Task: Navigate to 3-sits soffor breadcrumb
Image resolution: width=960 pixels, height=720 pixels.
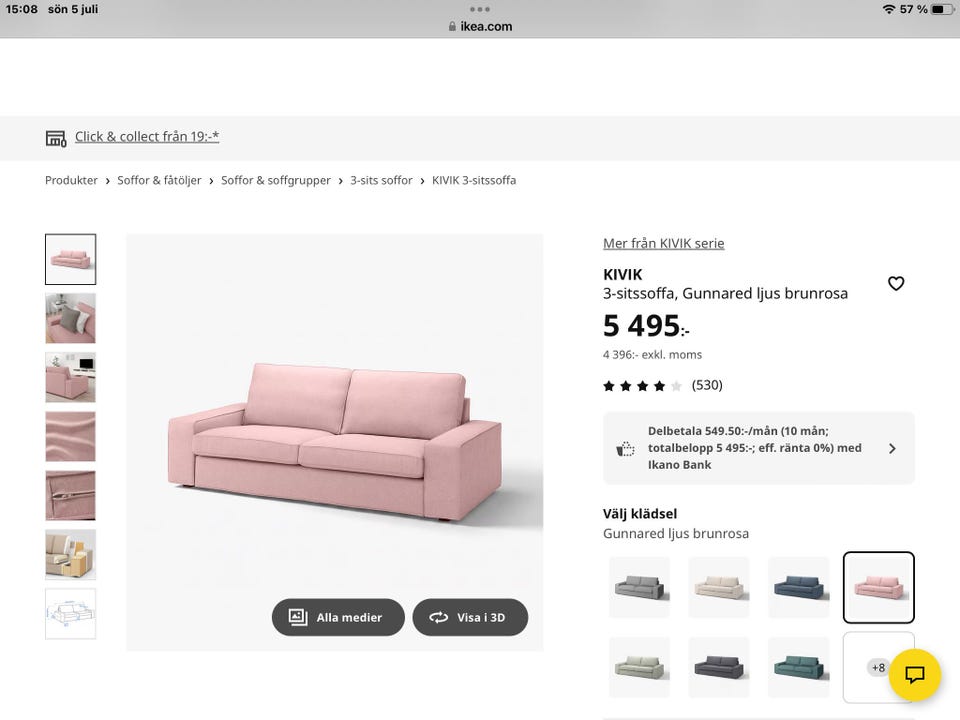Action: [x=381, y=180]
